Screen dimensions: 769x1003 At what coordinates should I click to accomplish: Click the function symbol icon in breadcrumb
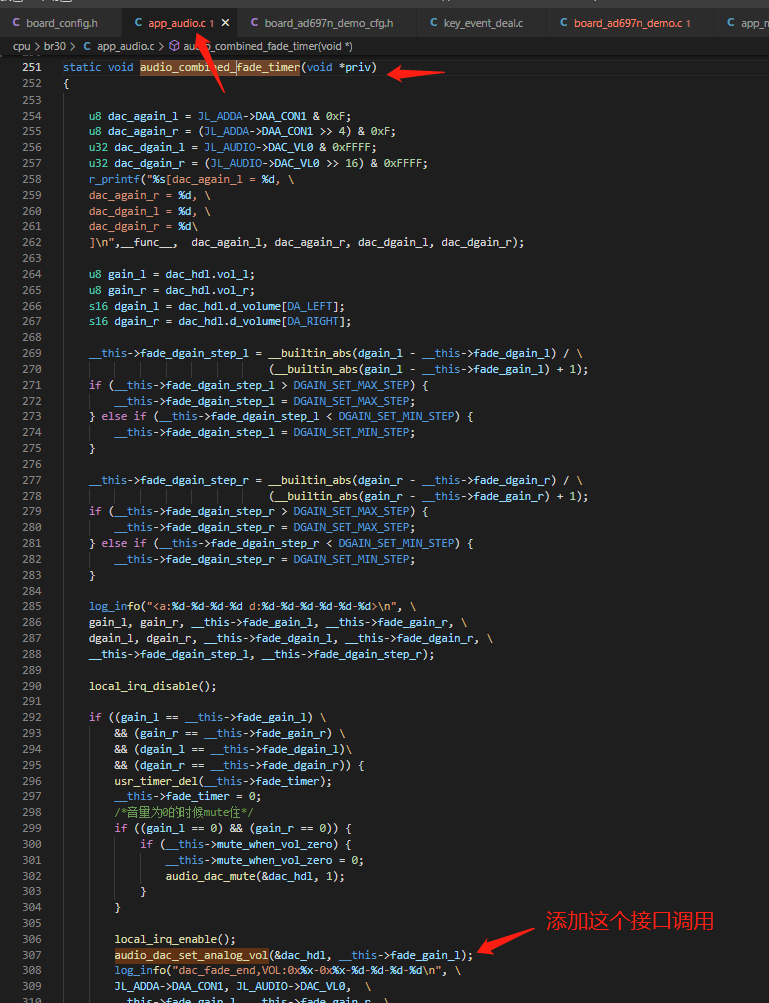tap(174, 46)
